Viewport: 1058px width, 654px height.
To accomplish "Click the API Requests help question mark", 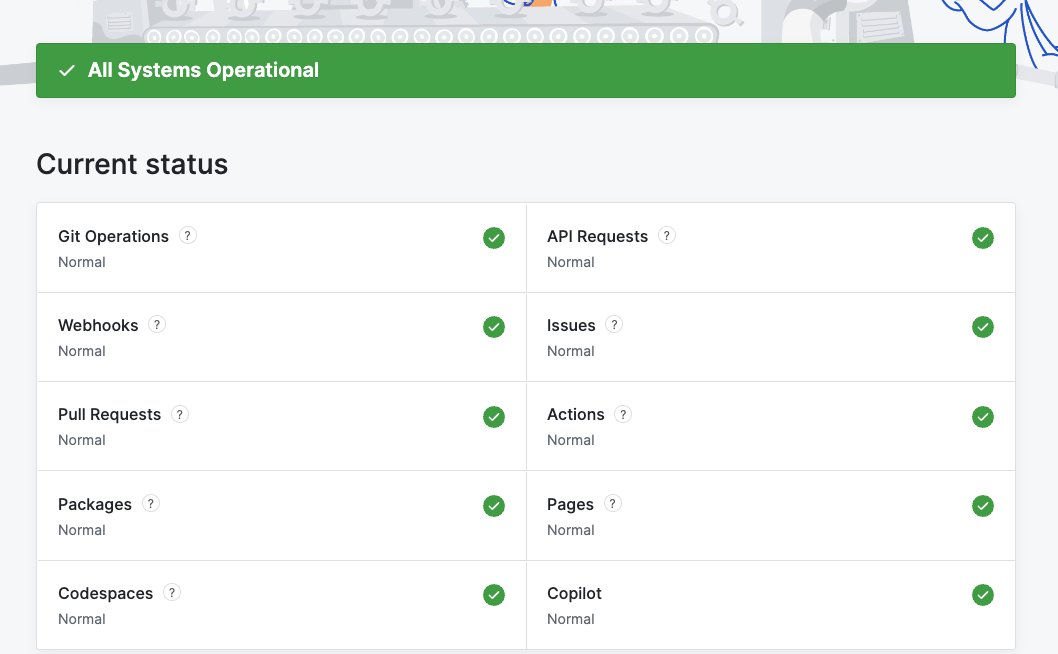I will click(667, 236).
